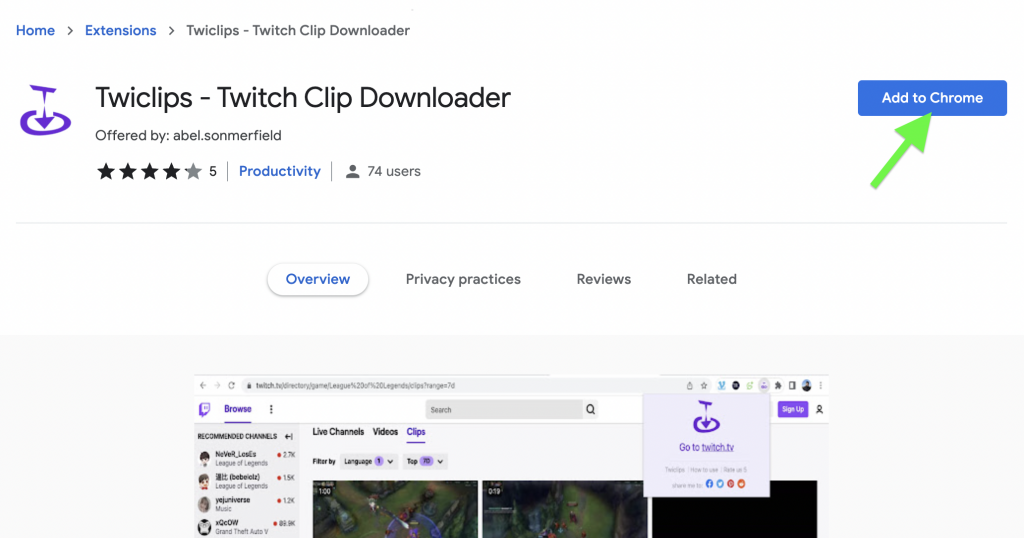Click the 'Twiclips - Twitch Clip Downloader' page heading

pos(303,98)
